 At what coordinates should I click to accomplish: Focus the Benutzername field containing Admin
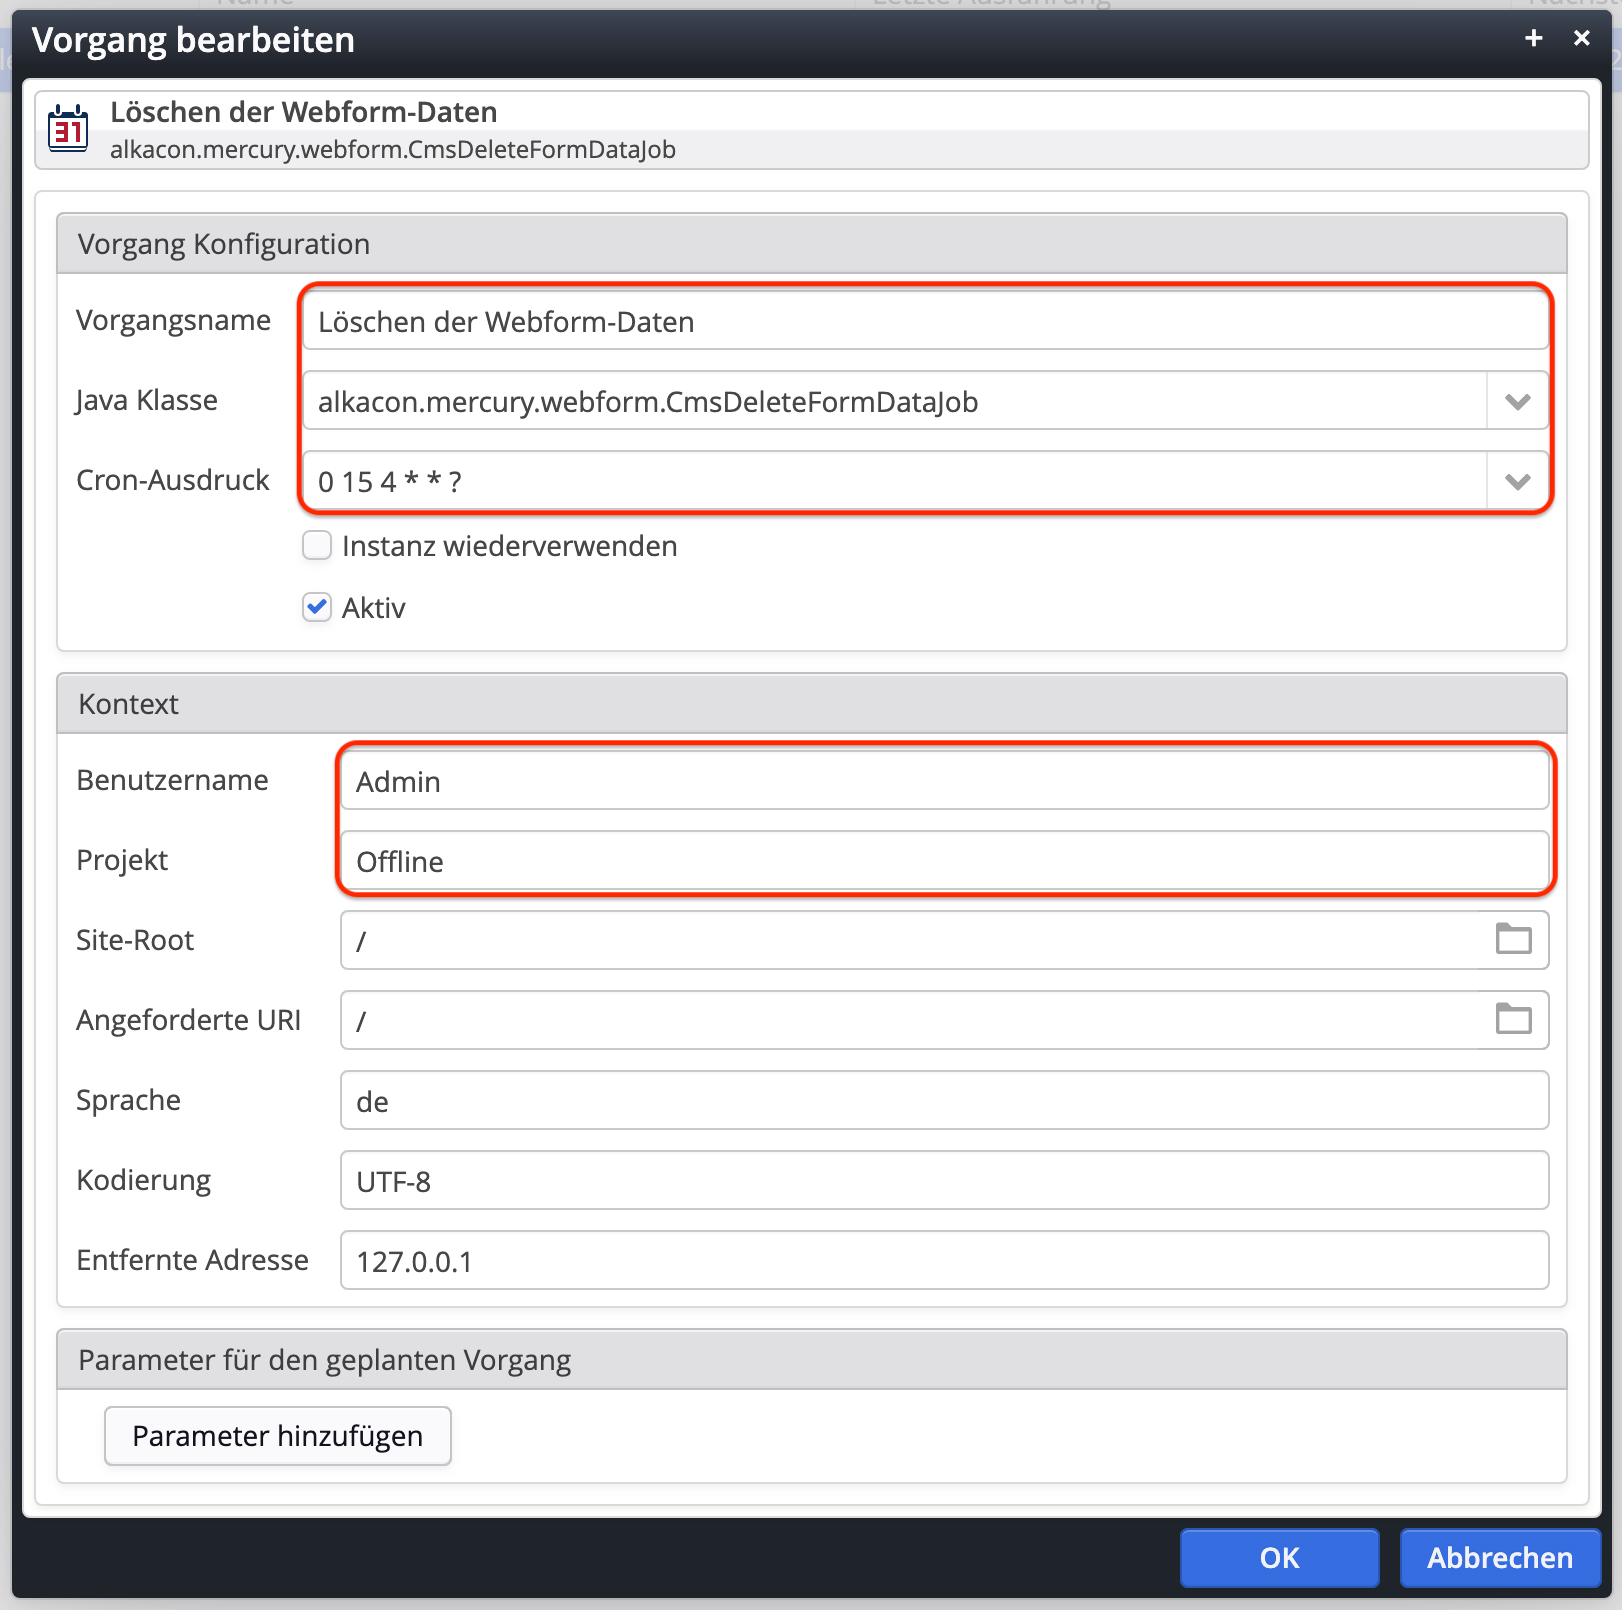click(944, 782)
